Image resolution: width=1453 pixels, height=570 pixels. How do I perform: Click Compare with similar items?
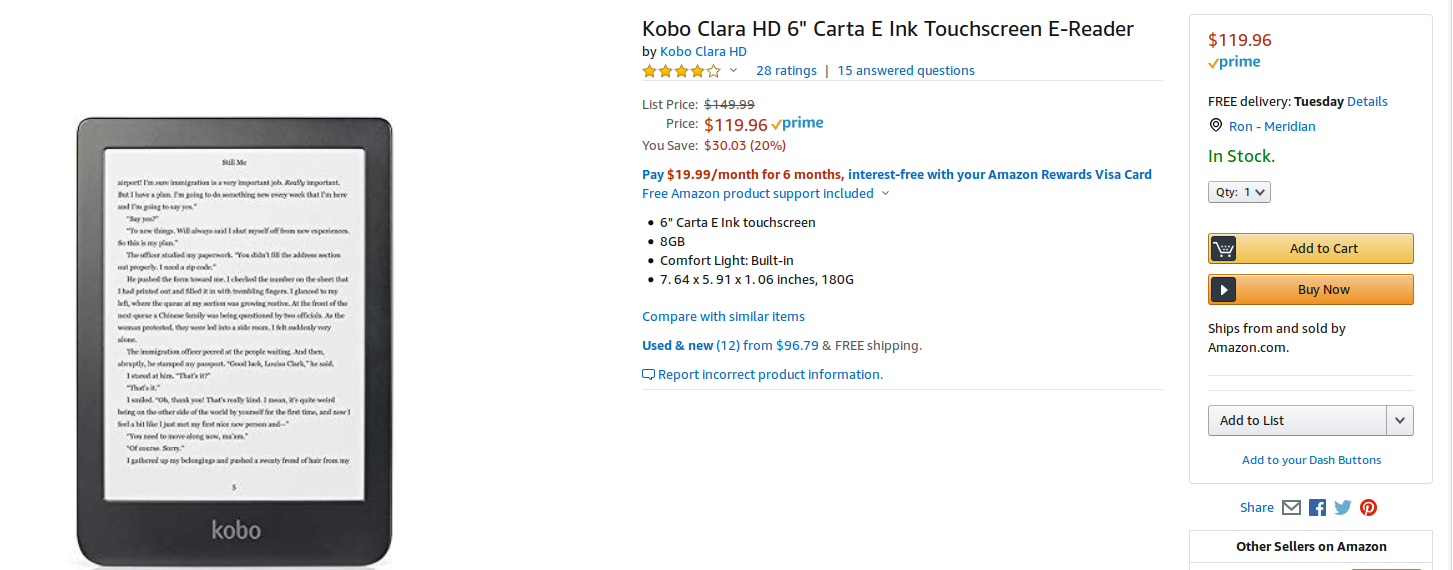pos(723,317)
